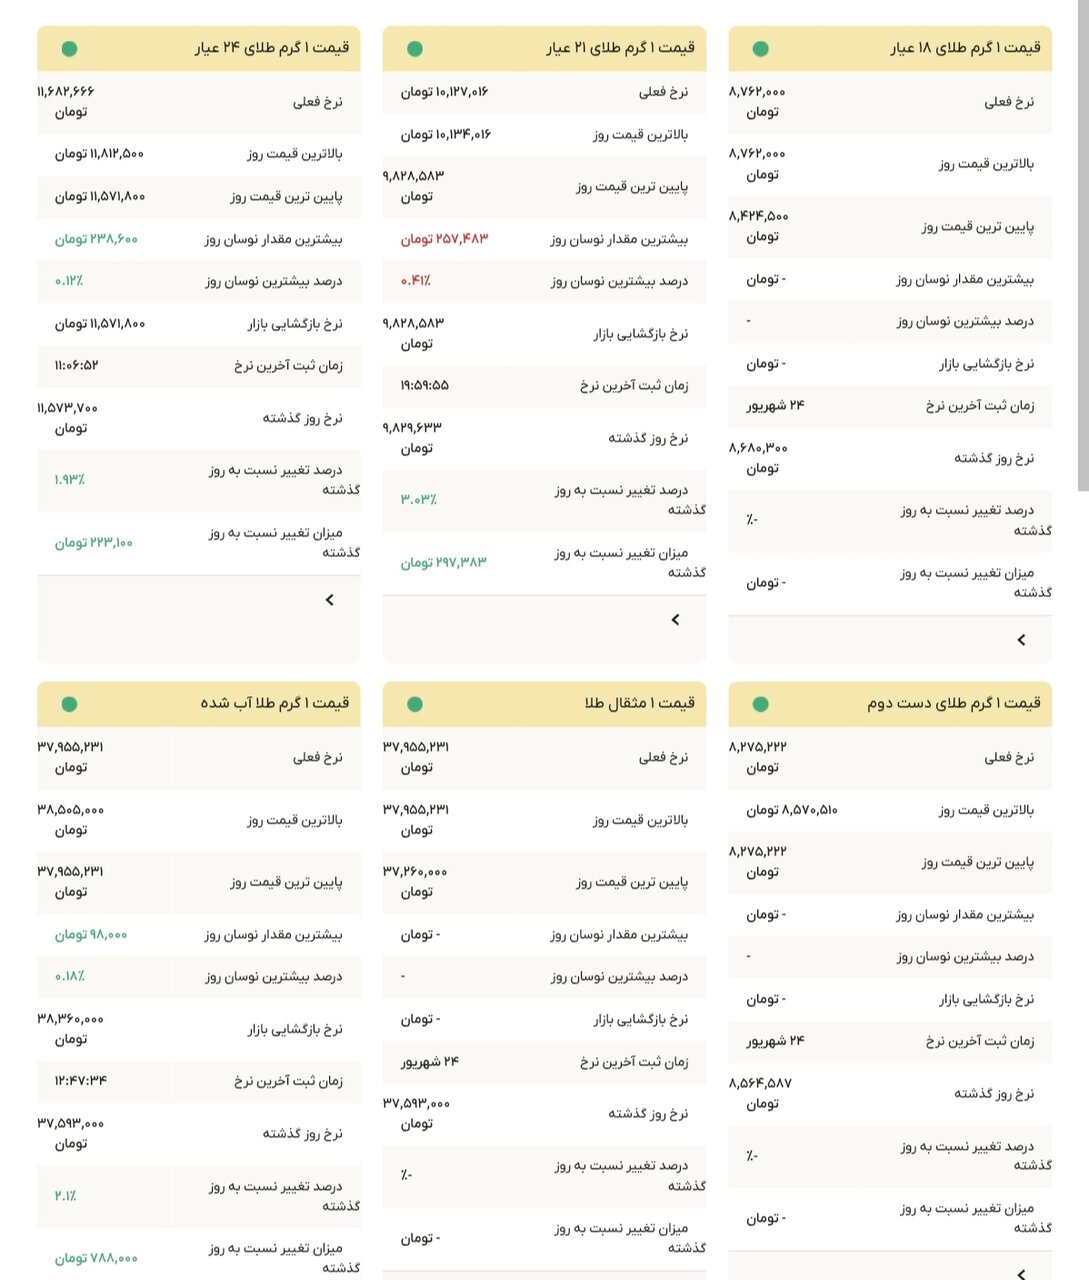
Task: Click green dot on طلای دست دوم card
Action: (x=760, y=704)
